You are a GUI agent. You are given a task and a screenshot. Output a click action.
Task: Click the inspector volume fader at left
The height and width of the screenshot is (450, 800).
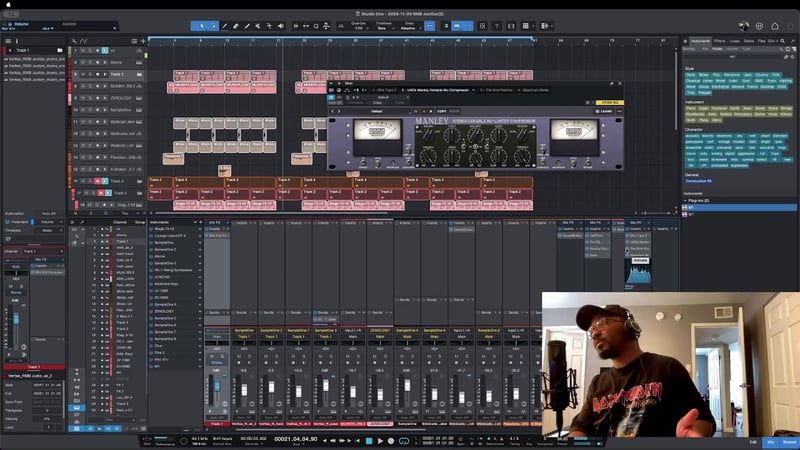click(x=16, y=319)
